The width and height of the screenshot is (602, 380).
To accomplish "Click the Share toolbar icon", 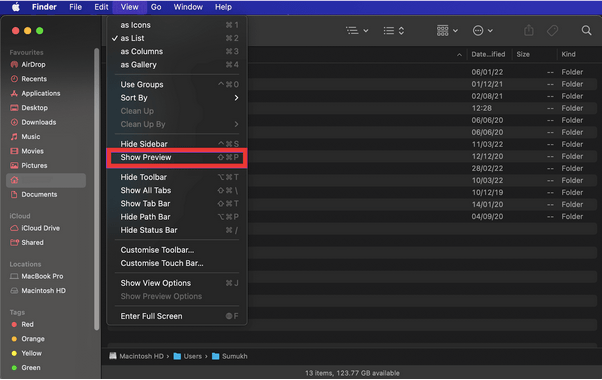I will click(x=529, y=30).
